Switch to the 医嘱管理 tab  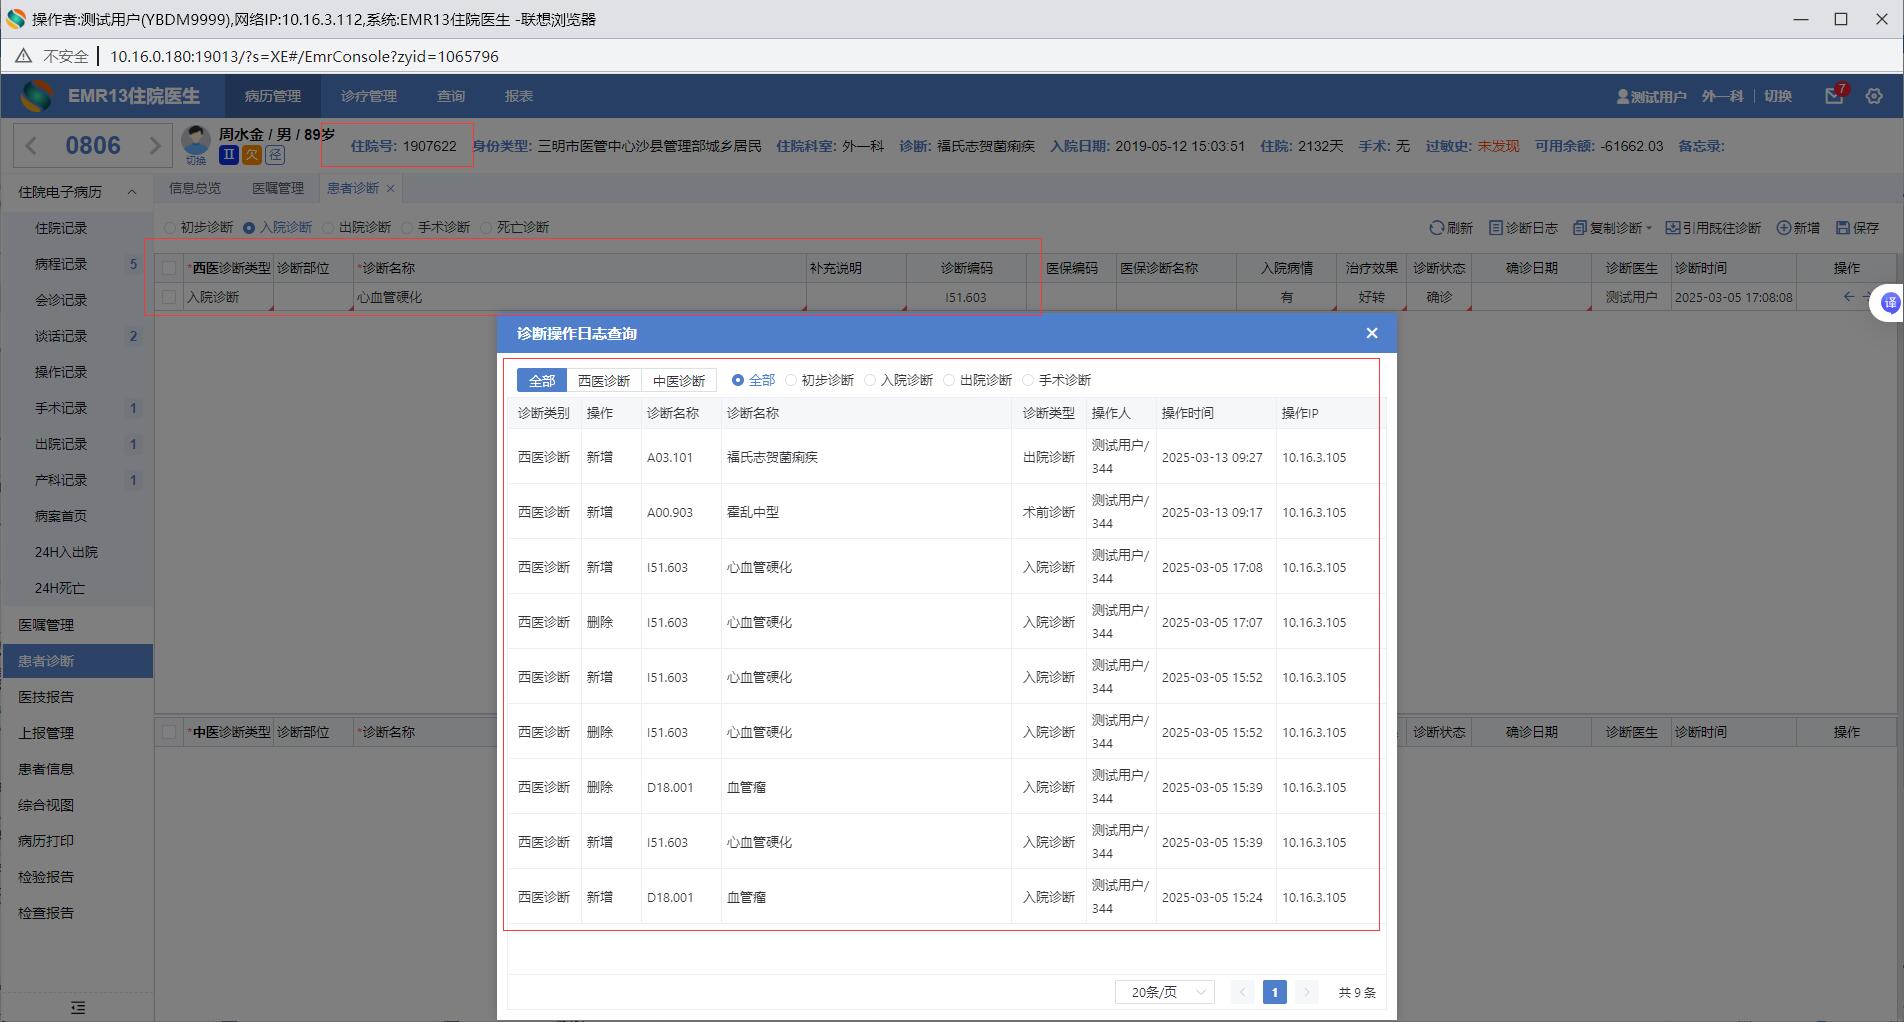coord(277,188)
